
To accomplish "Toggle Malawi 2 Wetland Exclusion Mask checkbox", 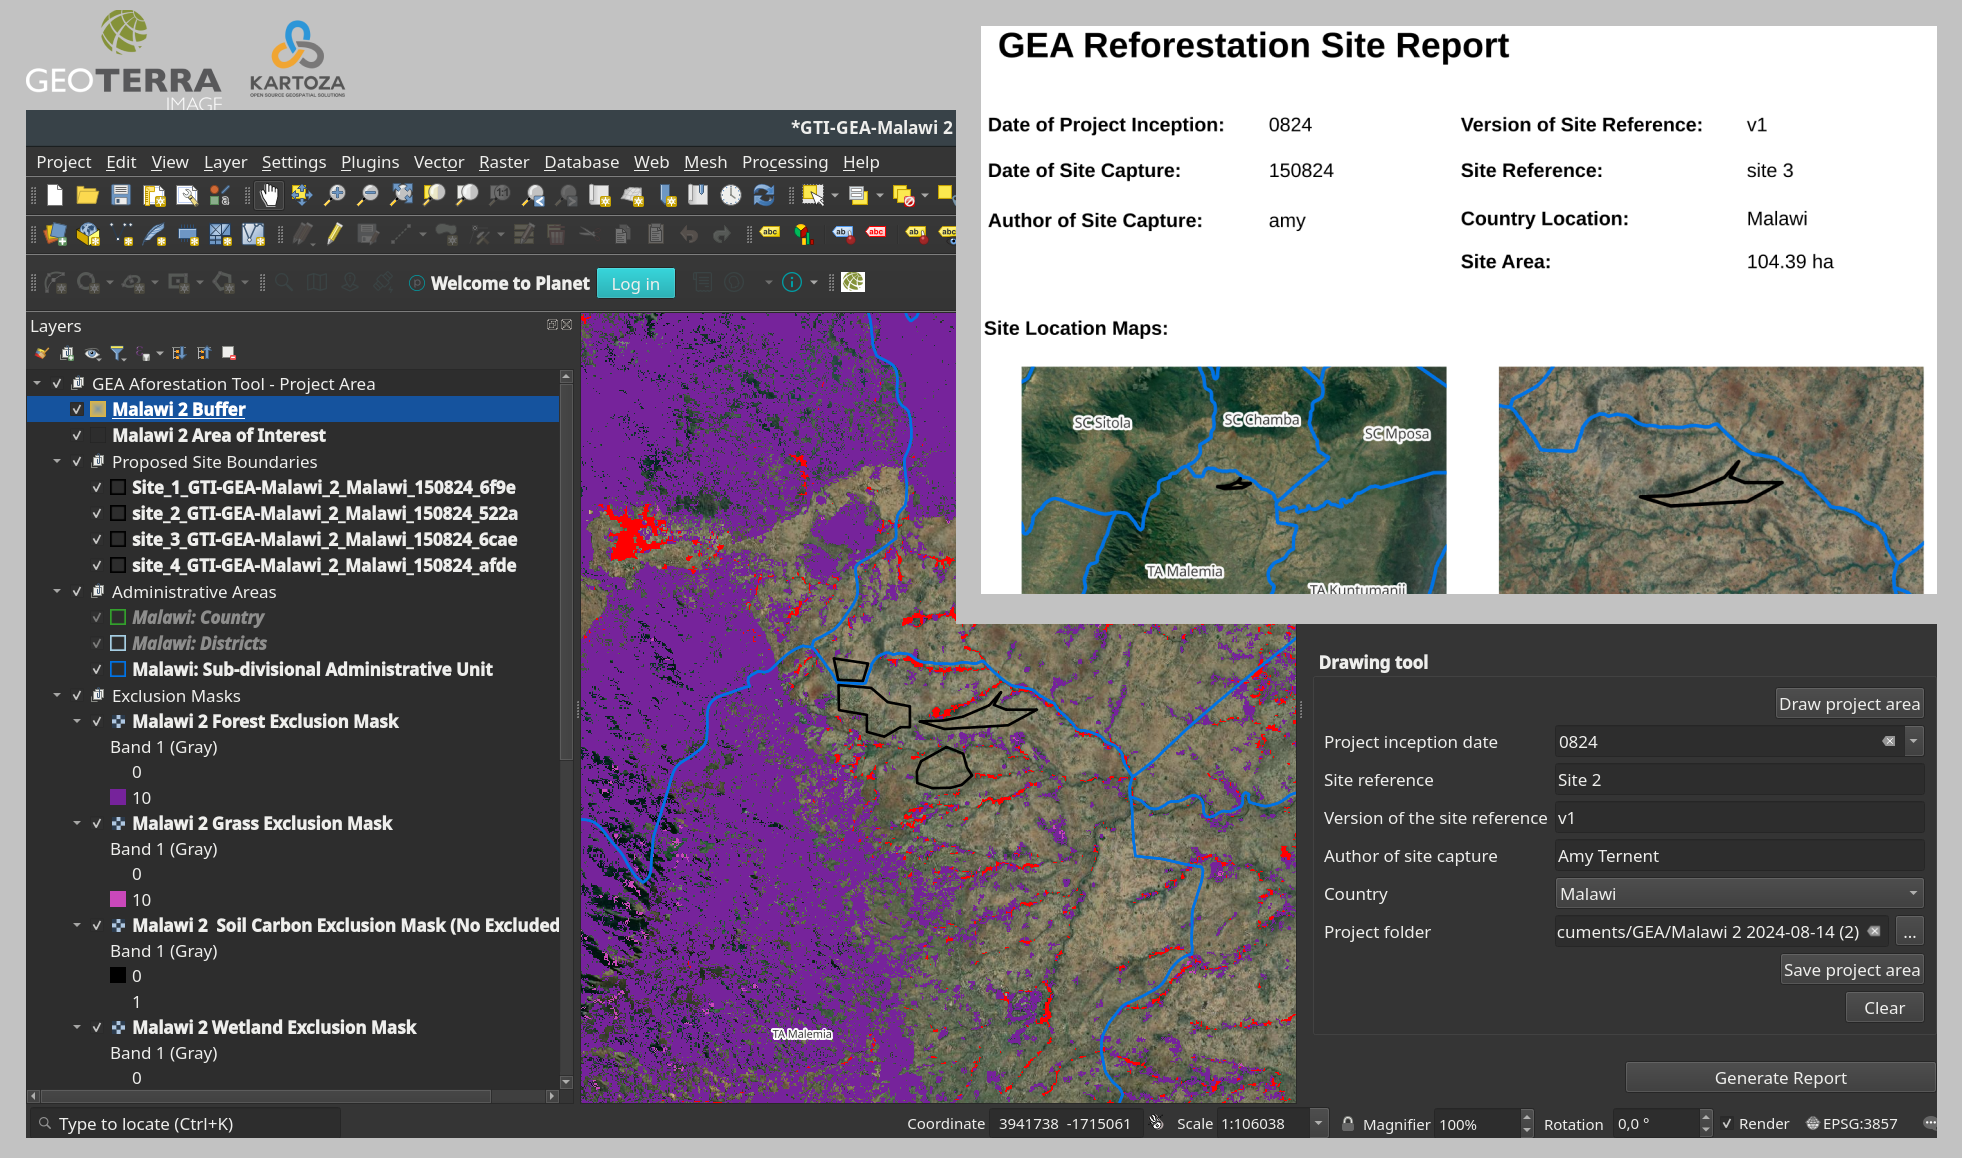I will pyautogui.click(x=97, y=1027).
